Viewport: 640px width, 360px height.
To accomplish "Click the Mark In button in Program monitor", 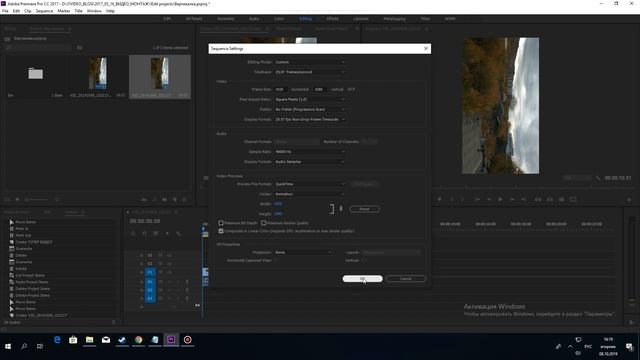I will (452, 199).
